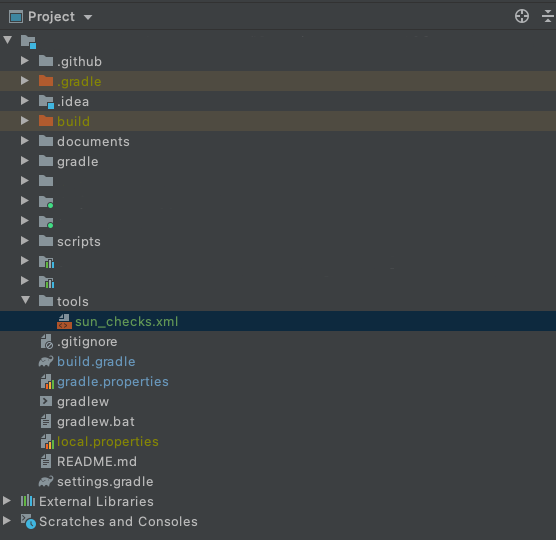This screenshot has height=540, width=556.
Task: Select the ".github" tree row
Action: [x=278, y=61]
